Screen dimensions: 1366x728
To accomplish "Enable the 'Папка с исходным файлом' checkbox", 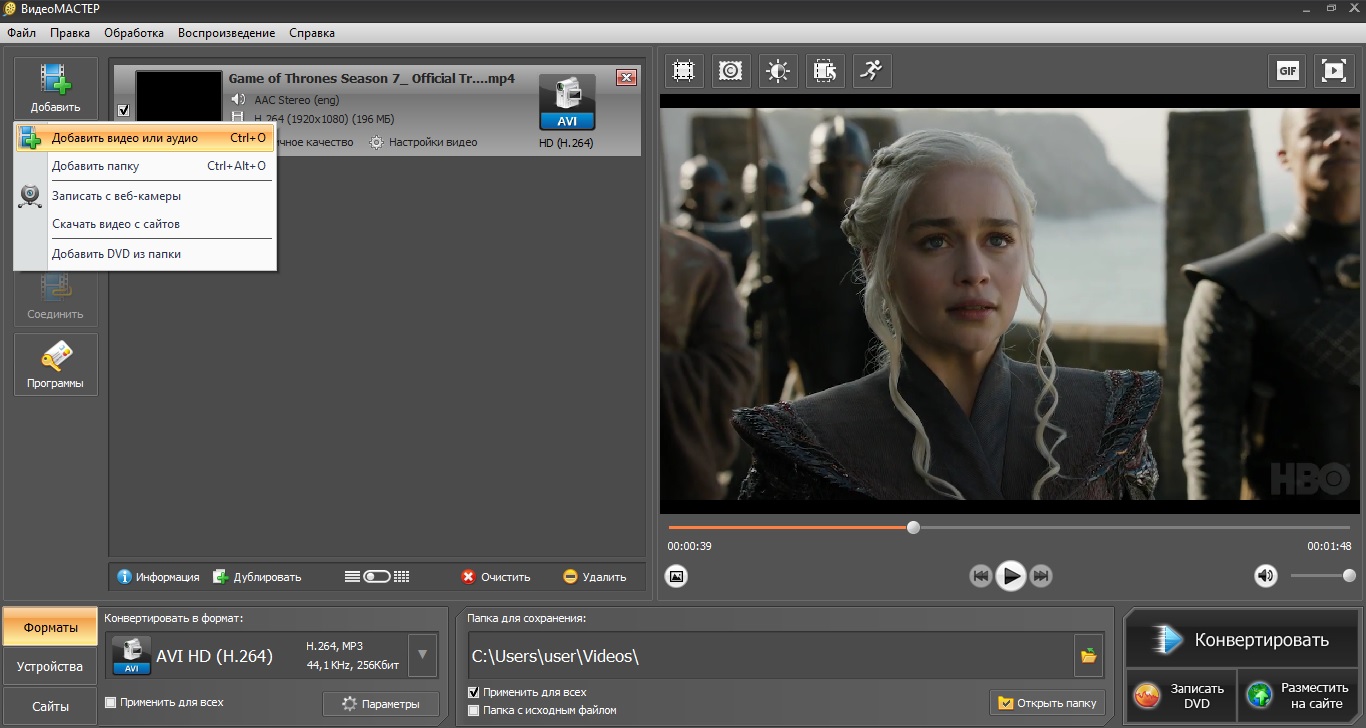I will coord(474,710).
